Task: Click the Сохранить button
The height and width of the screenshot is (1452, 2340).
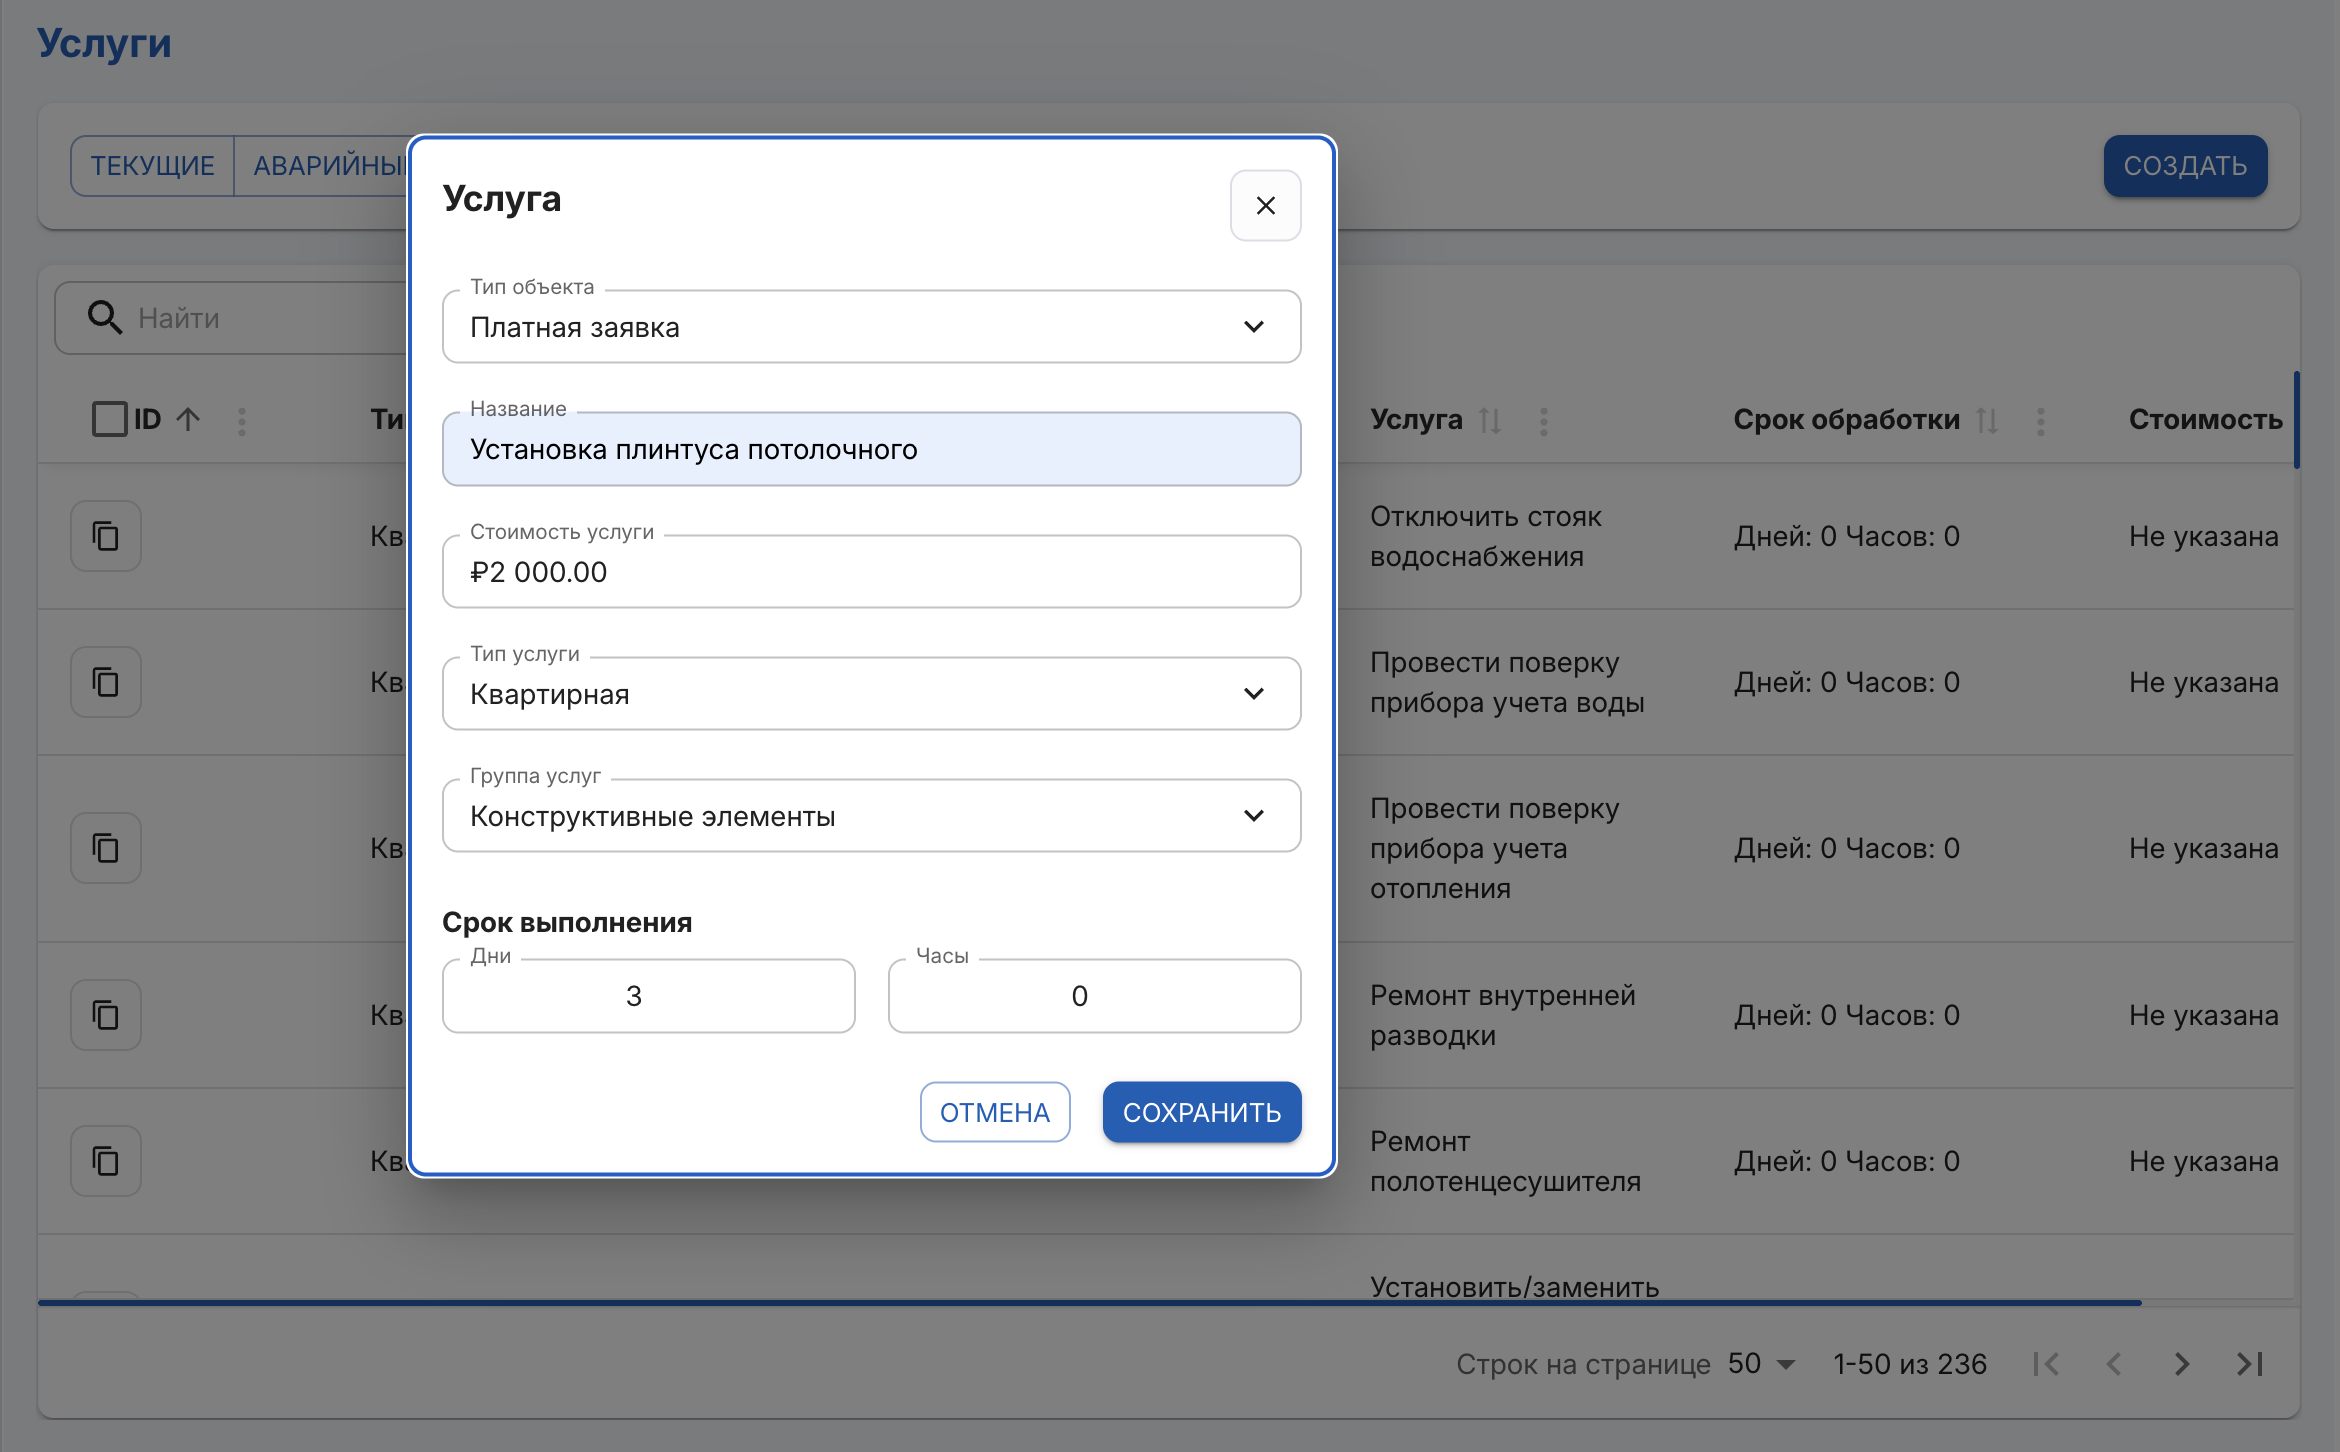Action: 1202,1112
